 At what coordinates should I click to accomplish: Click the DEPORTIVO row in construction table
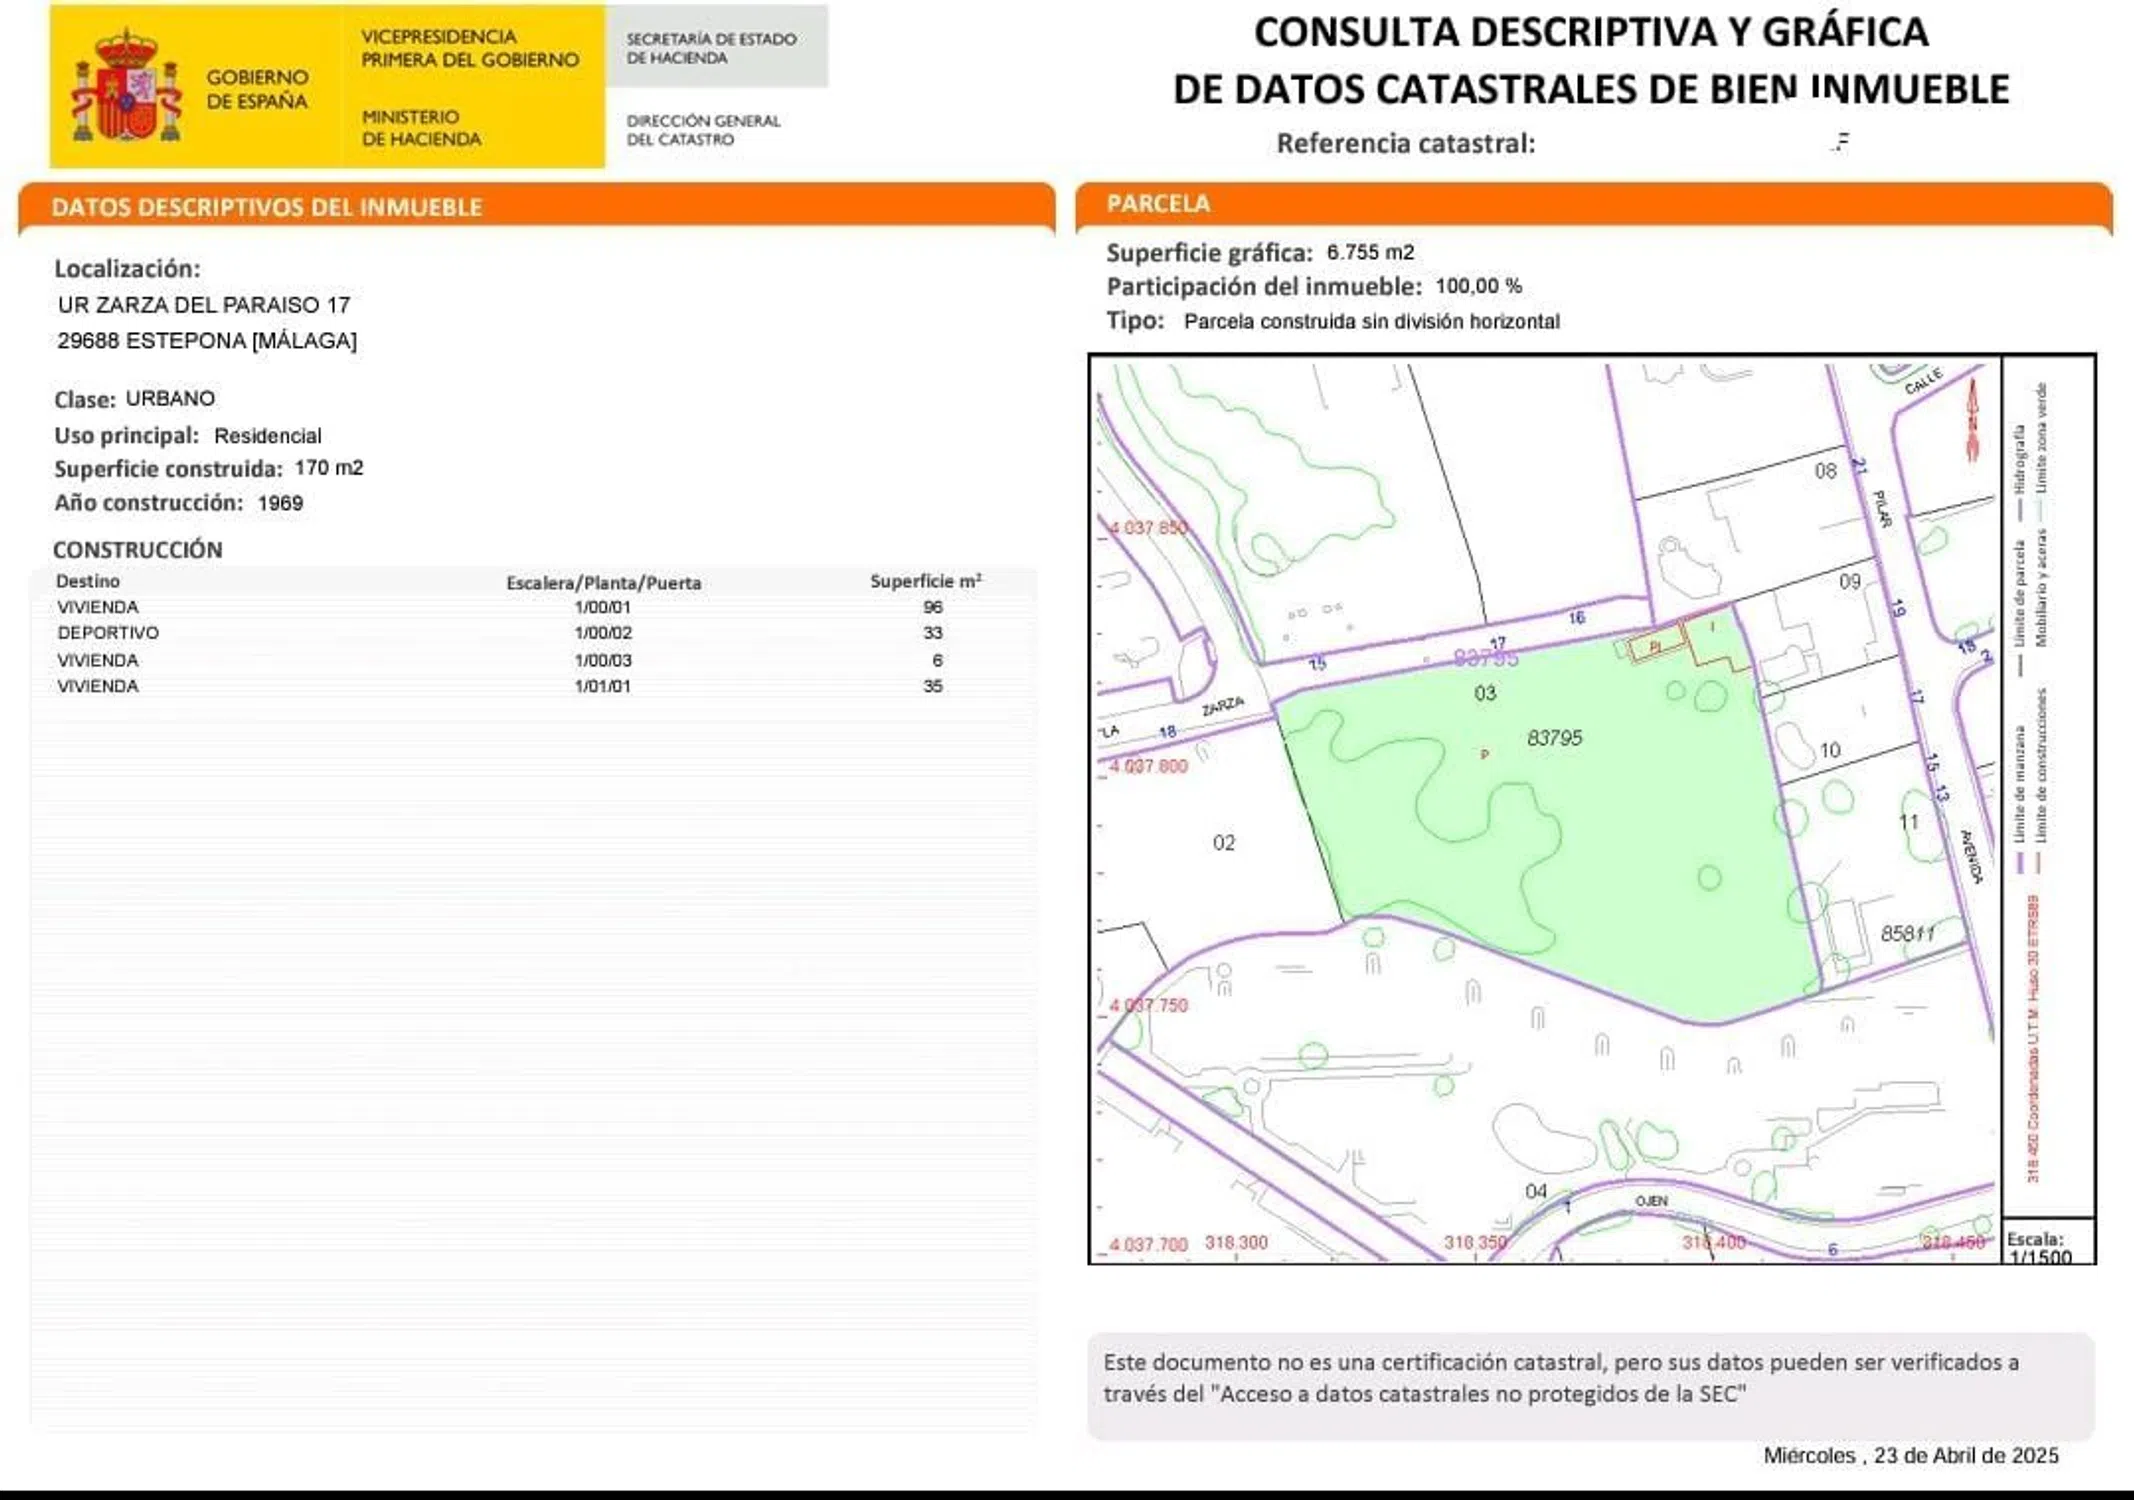[x=108, y=633]
